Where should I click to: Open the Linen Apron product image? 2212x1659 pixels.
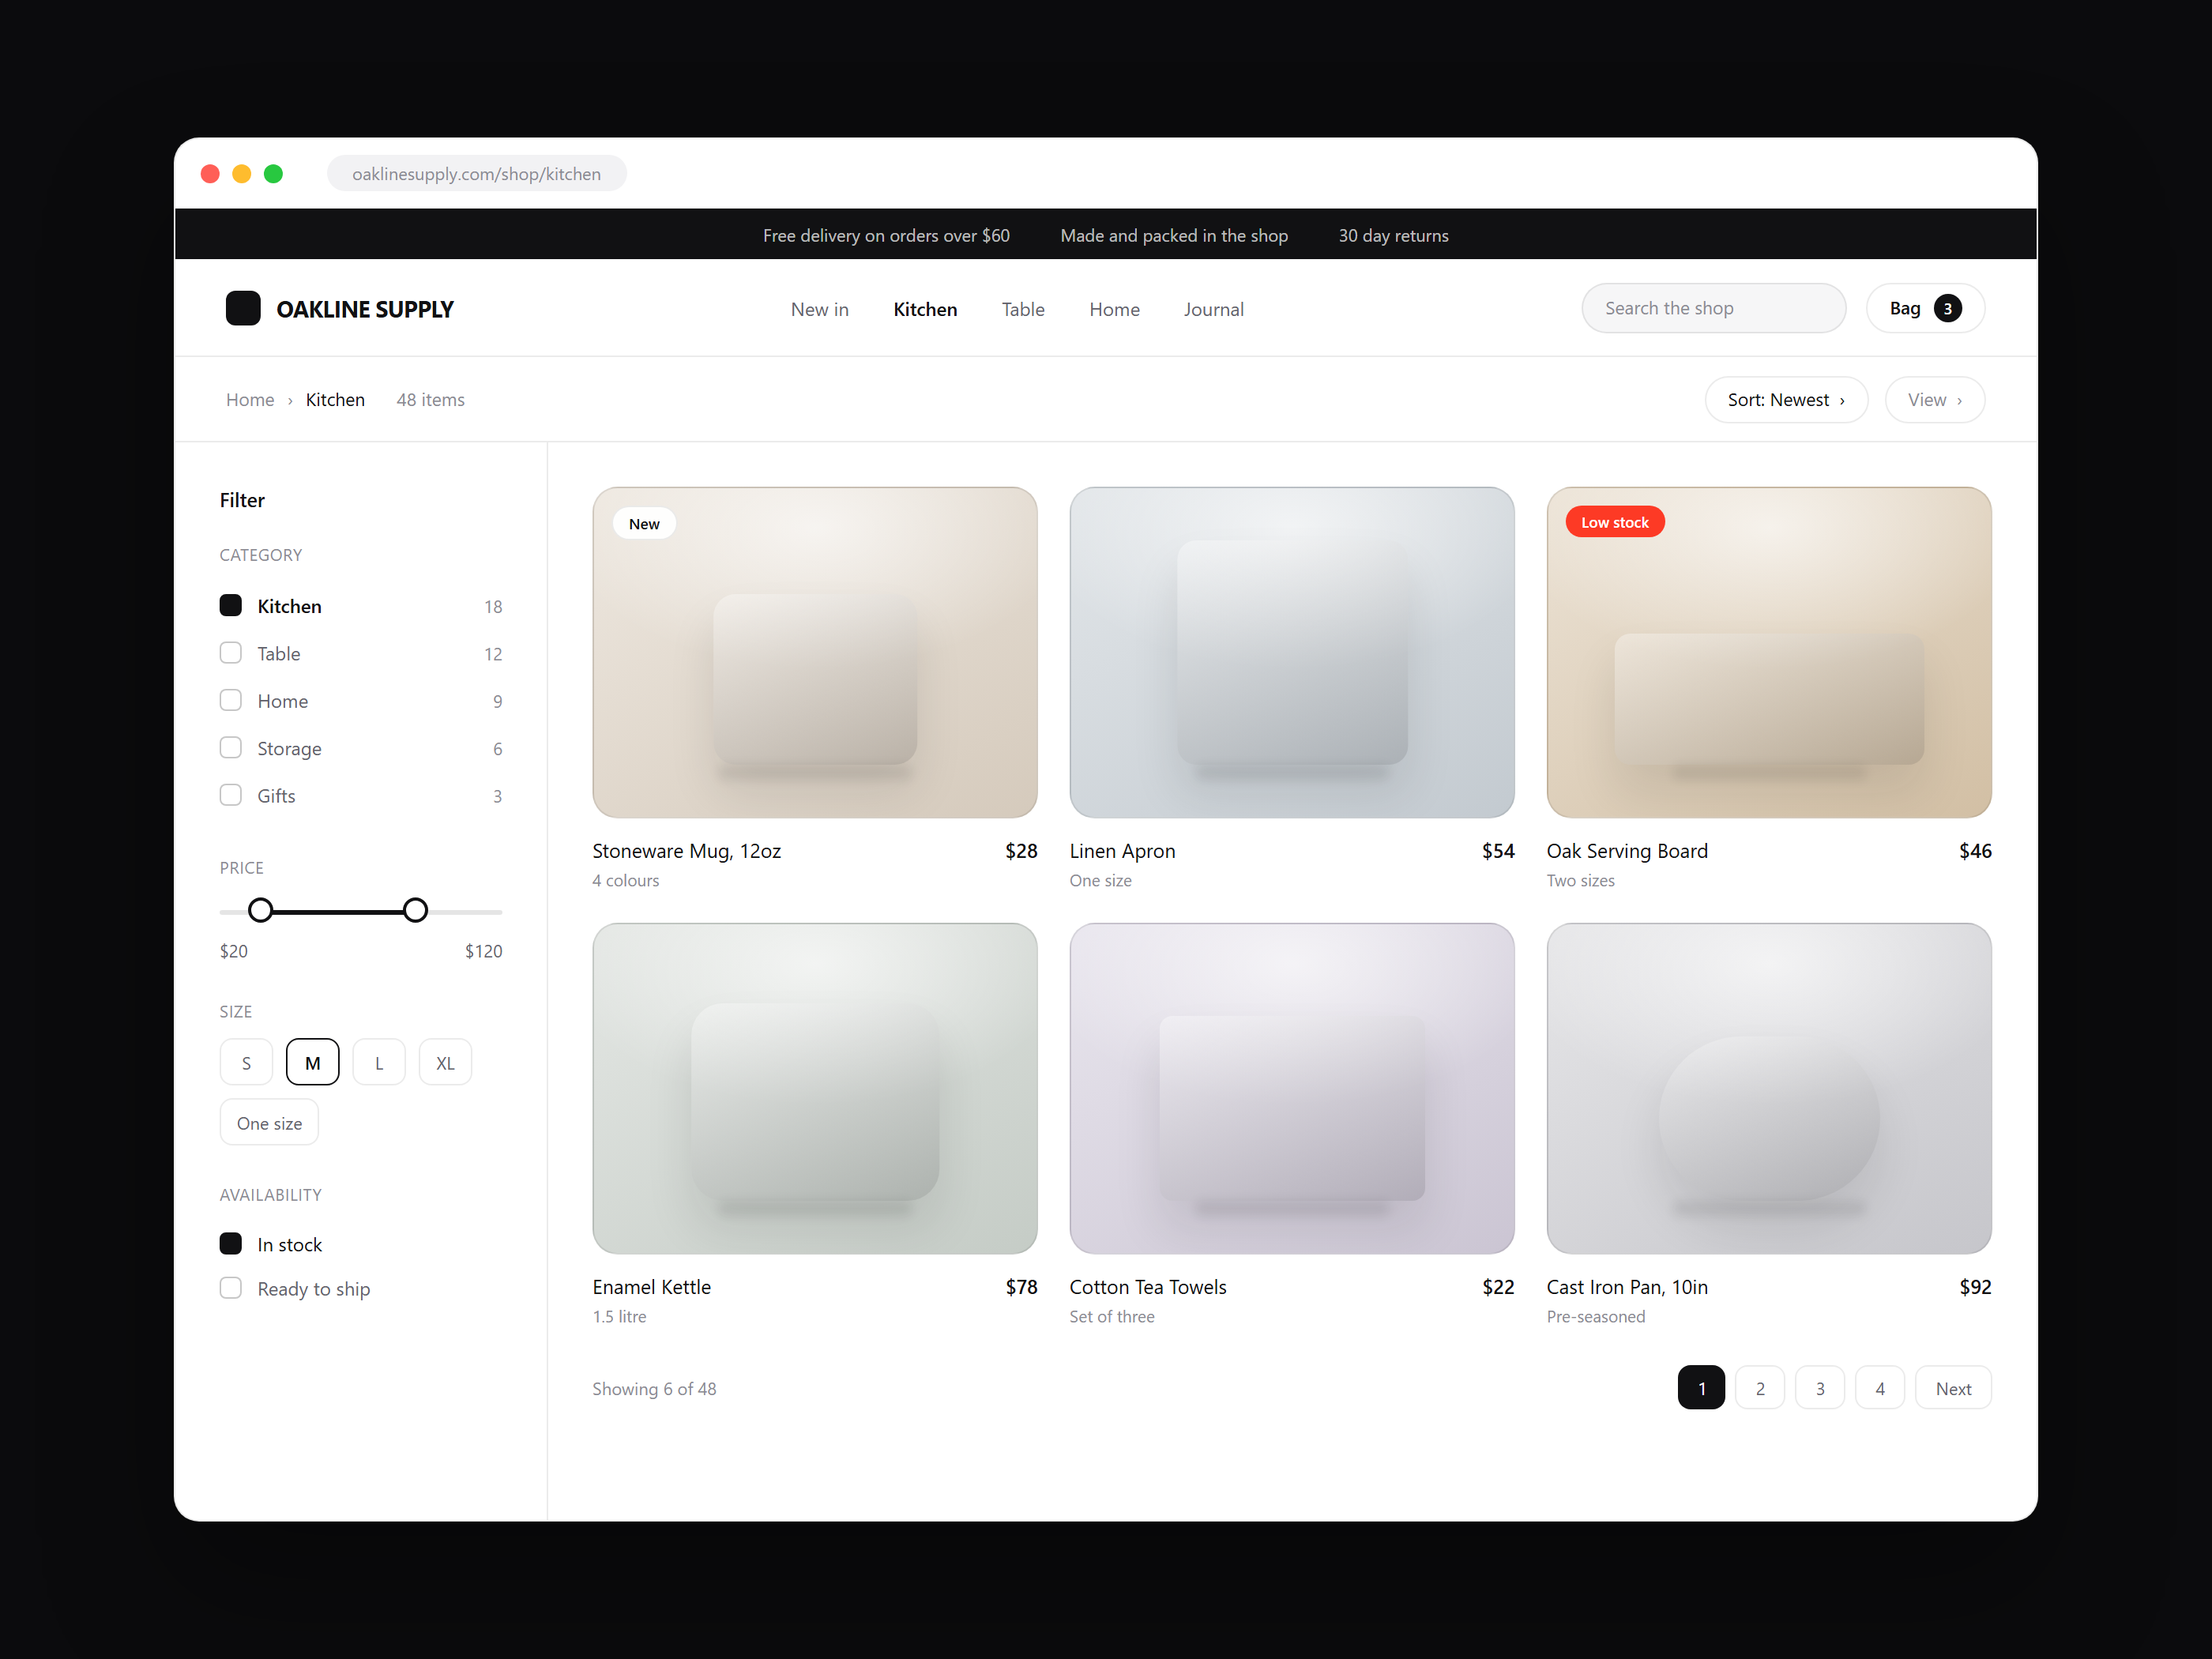(1291, 652)
